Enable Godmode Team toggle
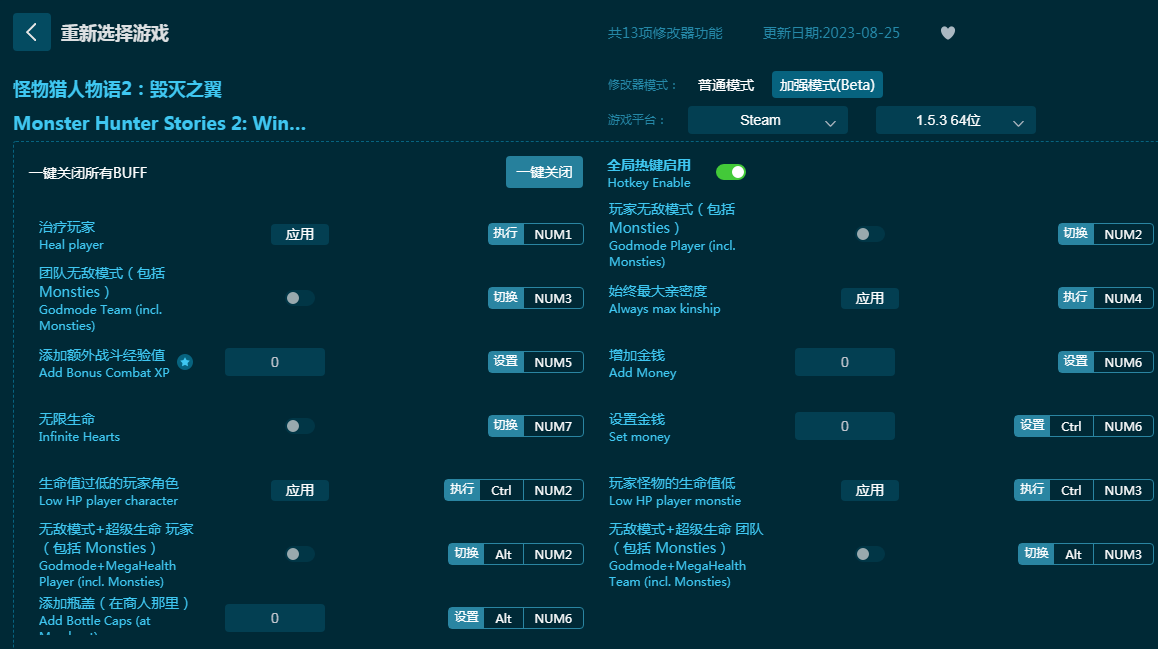 299,298
